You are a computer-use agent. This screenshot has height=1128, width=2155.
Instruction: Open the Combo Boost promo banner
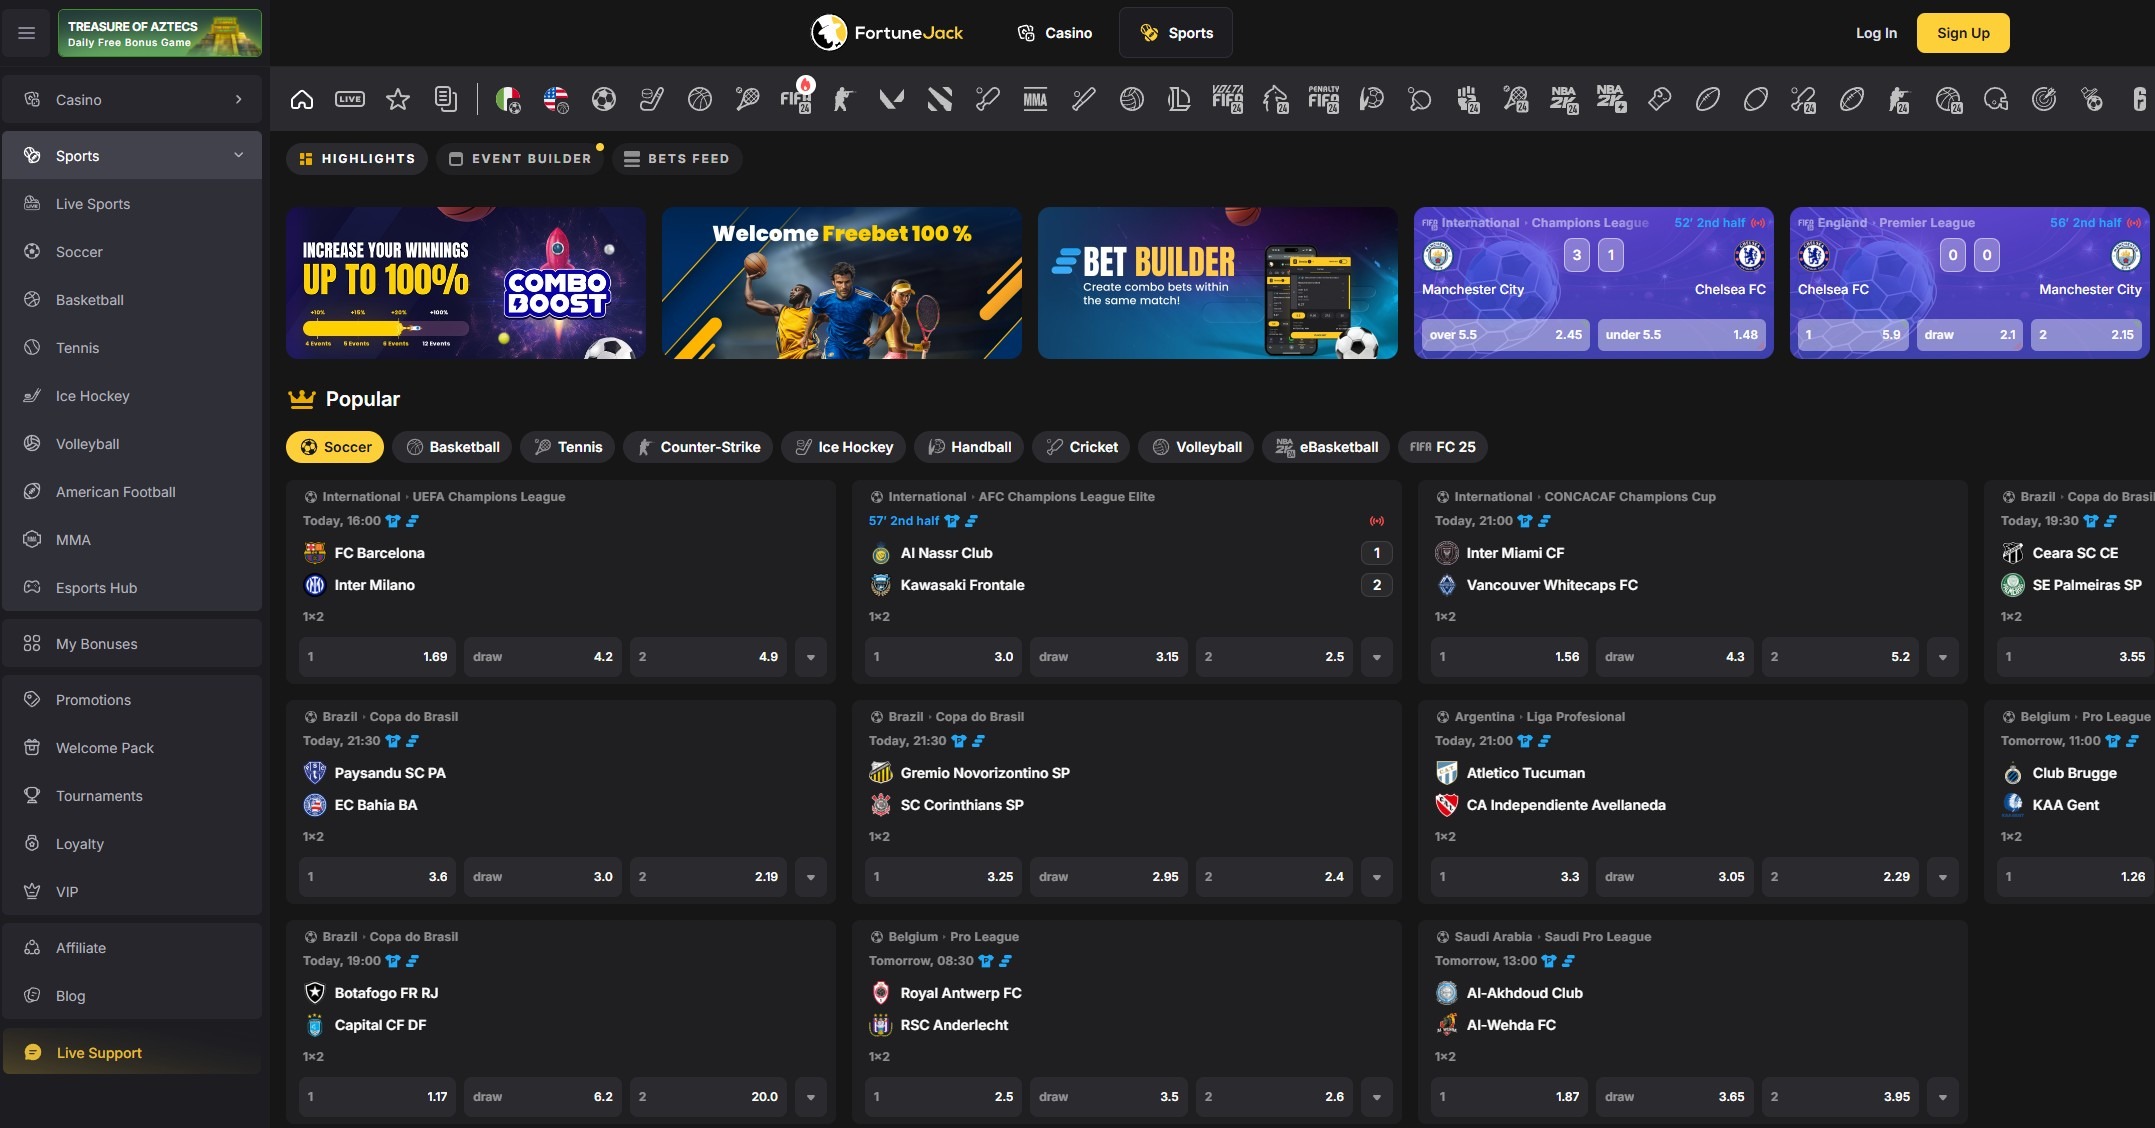click(466, 283)
